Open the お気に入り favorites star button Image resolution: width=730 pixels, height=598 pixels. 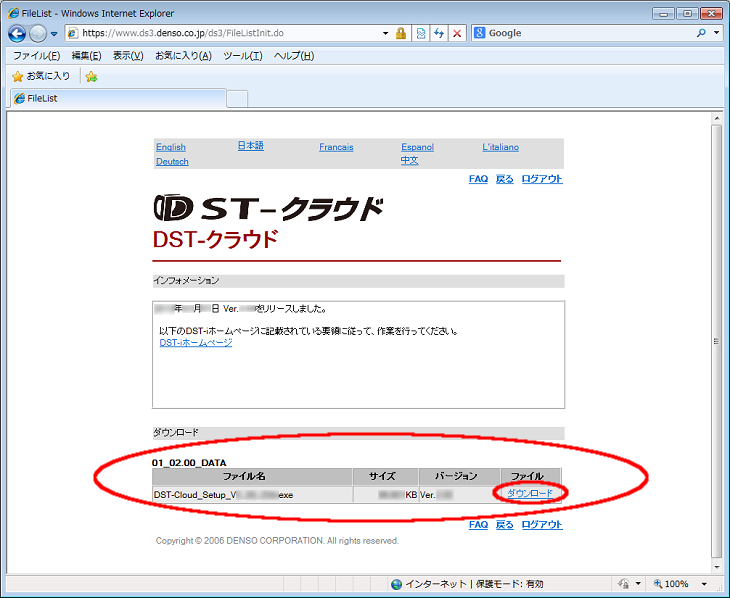pos(41,76)
